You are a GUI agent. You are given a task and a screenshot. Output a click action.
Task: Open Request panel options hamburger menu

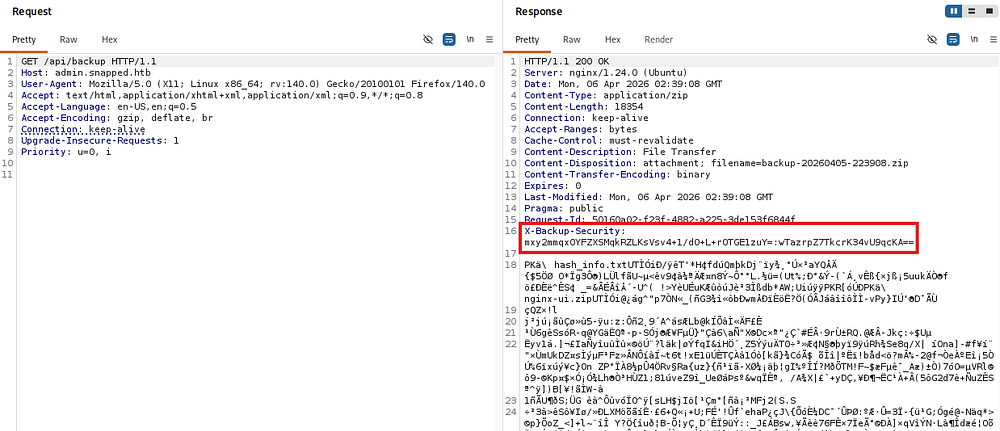pyautogui.click(x=490, y=40)
